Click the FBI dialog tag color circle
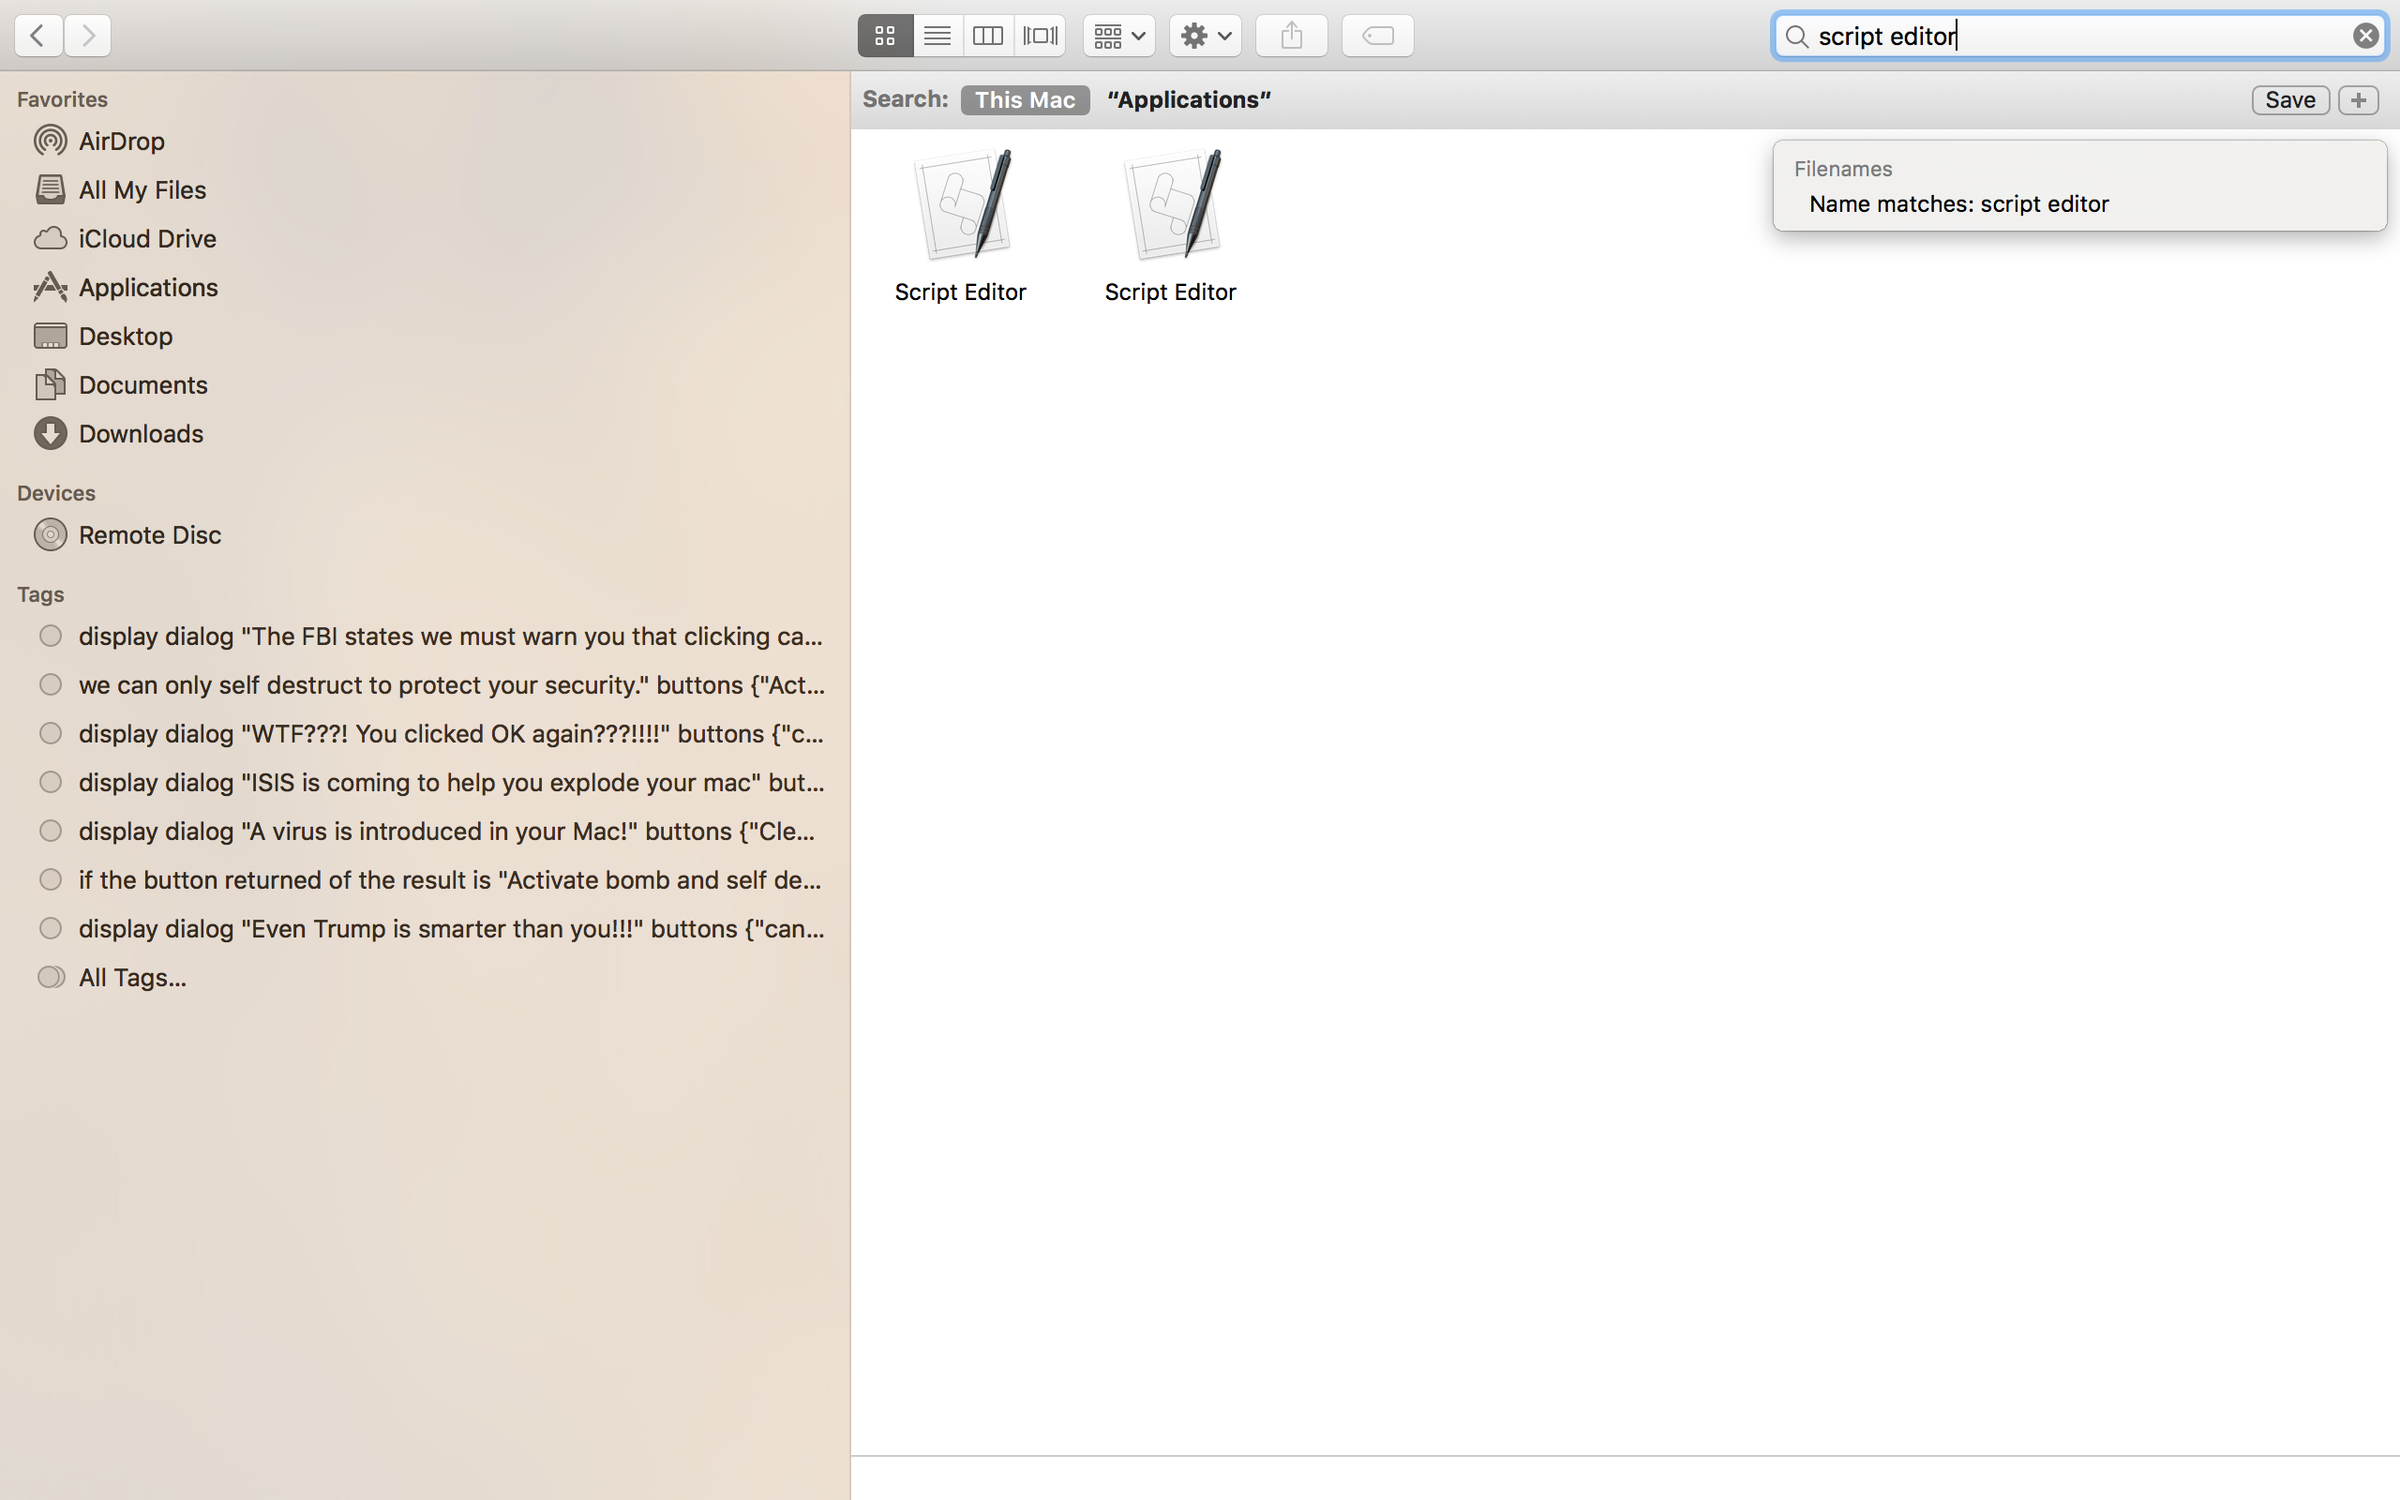 pos(50,635)
